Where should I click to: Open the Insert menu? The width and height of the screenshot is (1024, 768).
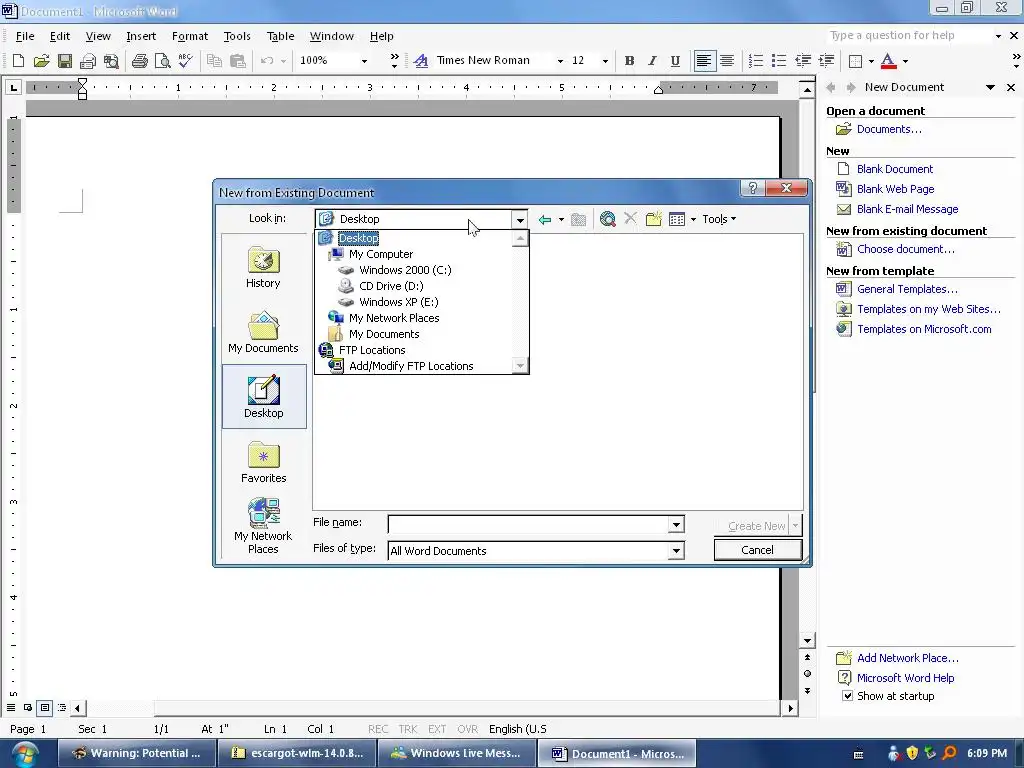141,36
